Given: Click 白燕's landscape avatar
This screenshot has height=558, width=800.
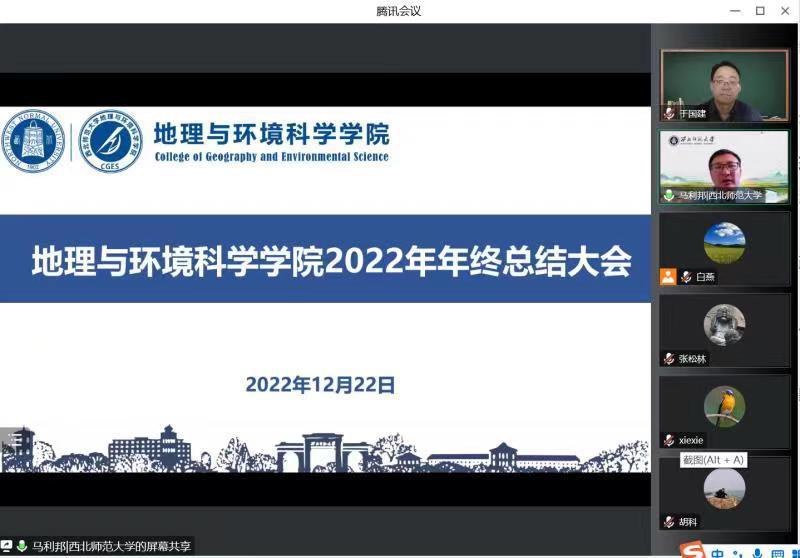Looking at the screenshot, I should coord(725,242).
